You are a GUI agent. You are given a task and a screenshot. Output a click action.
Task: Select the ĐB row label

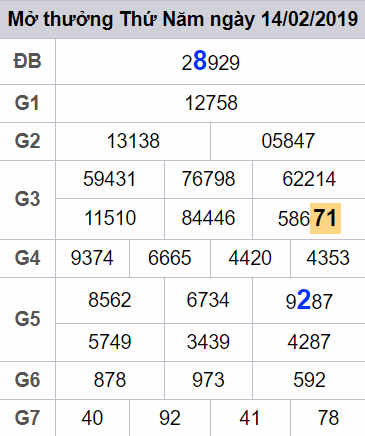click(27, 61)
